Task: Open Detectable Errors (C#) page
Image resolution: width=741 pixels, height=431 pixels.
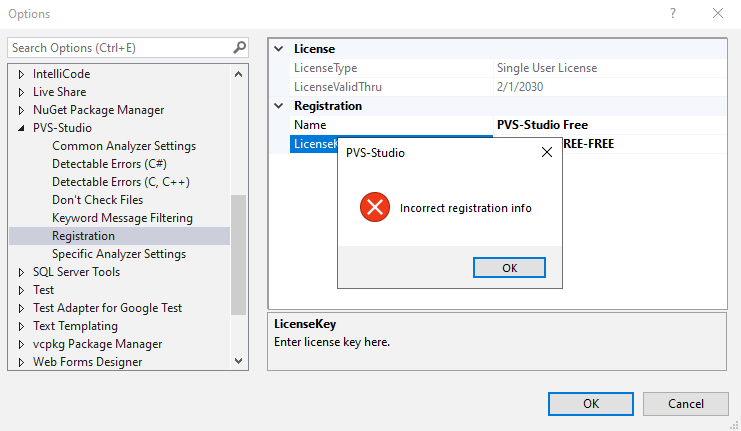Action: click(x=109, y=164)
